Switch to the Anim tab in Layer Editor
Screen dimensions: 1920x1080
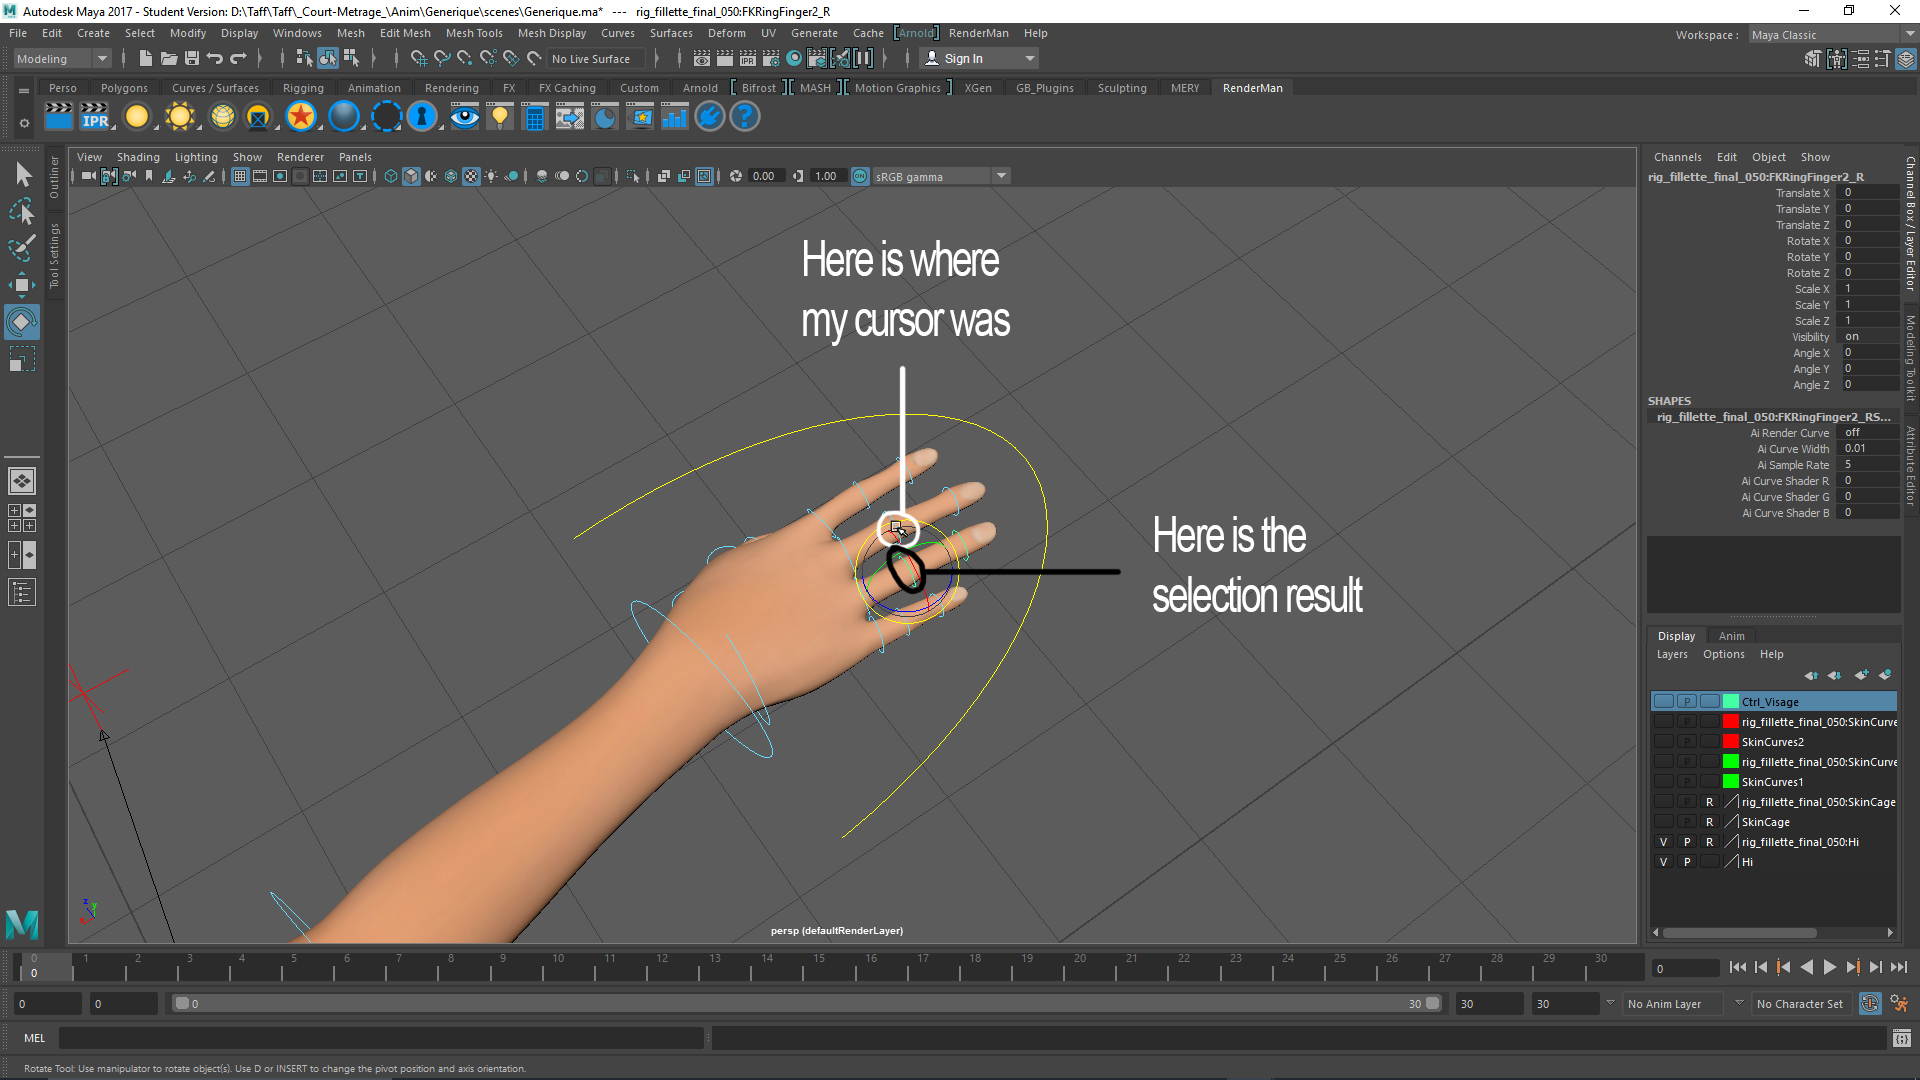coord(1731,636)
